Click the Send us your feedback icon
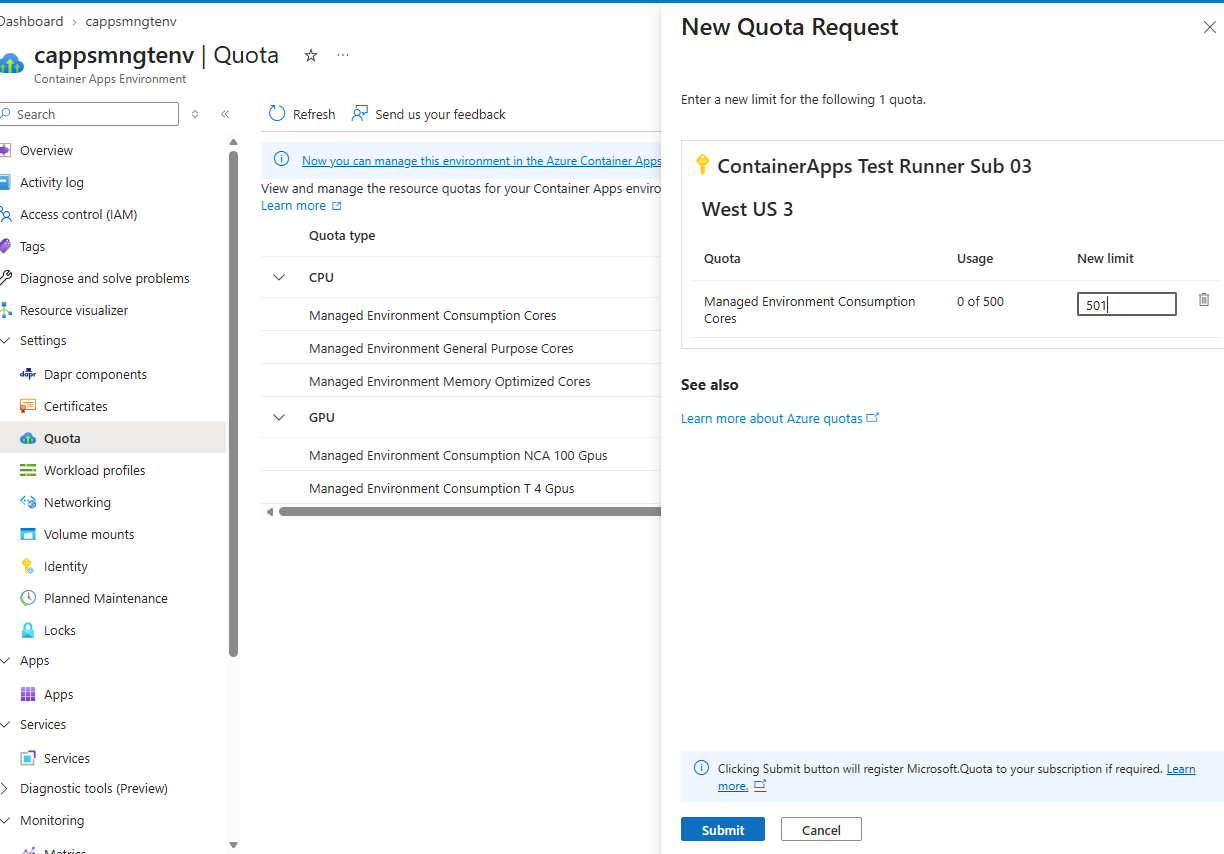 360,114
